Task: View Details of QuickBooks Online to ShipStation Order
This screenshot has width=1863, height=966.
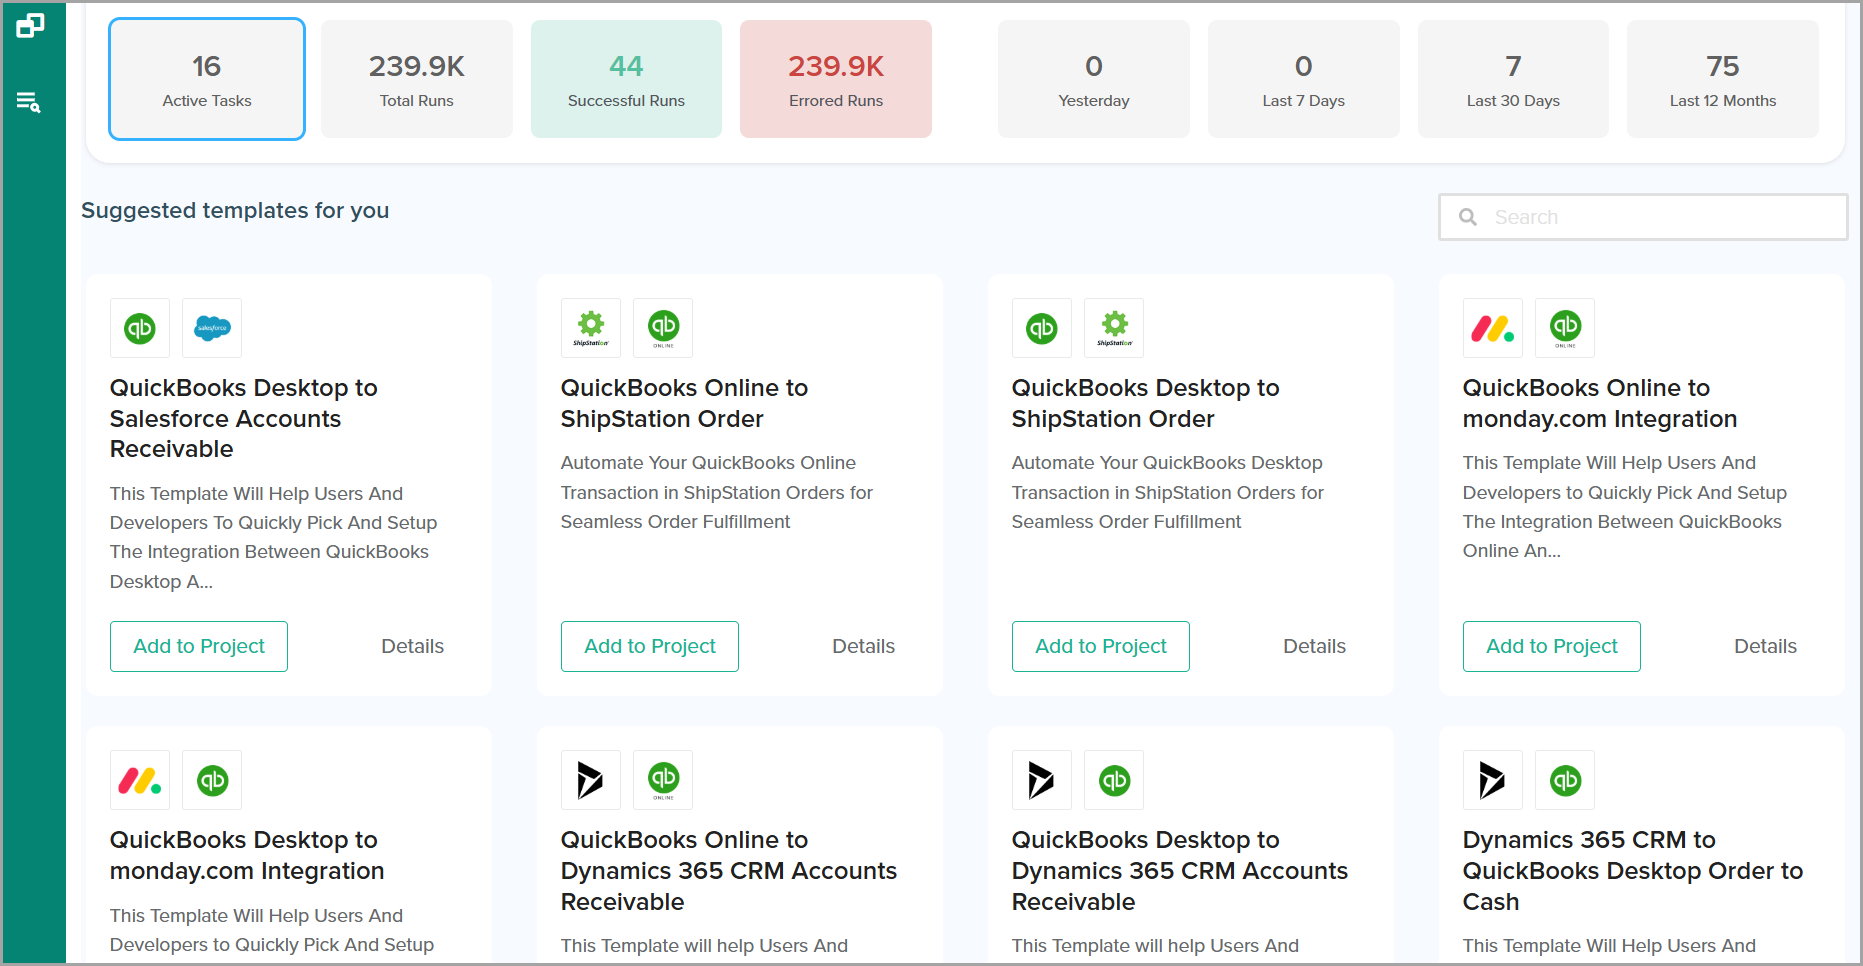Action: click(863, 646)
